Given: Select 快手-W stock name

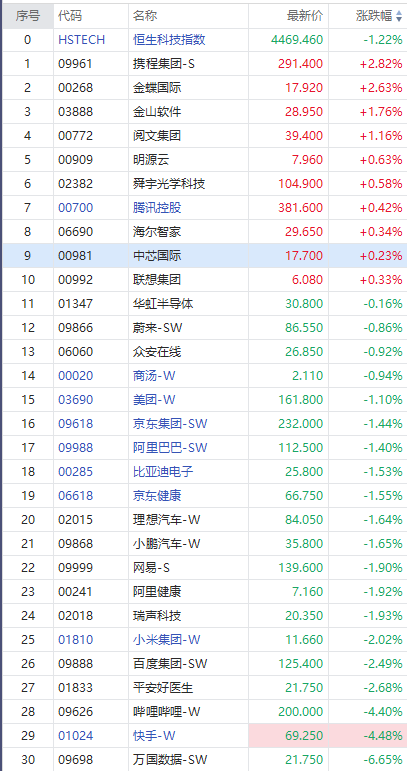Looking at the screenshot, I should coord(154,736).
